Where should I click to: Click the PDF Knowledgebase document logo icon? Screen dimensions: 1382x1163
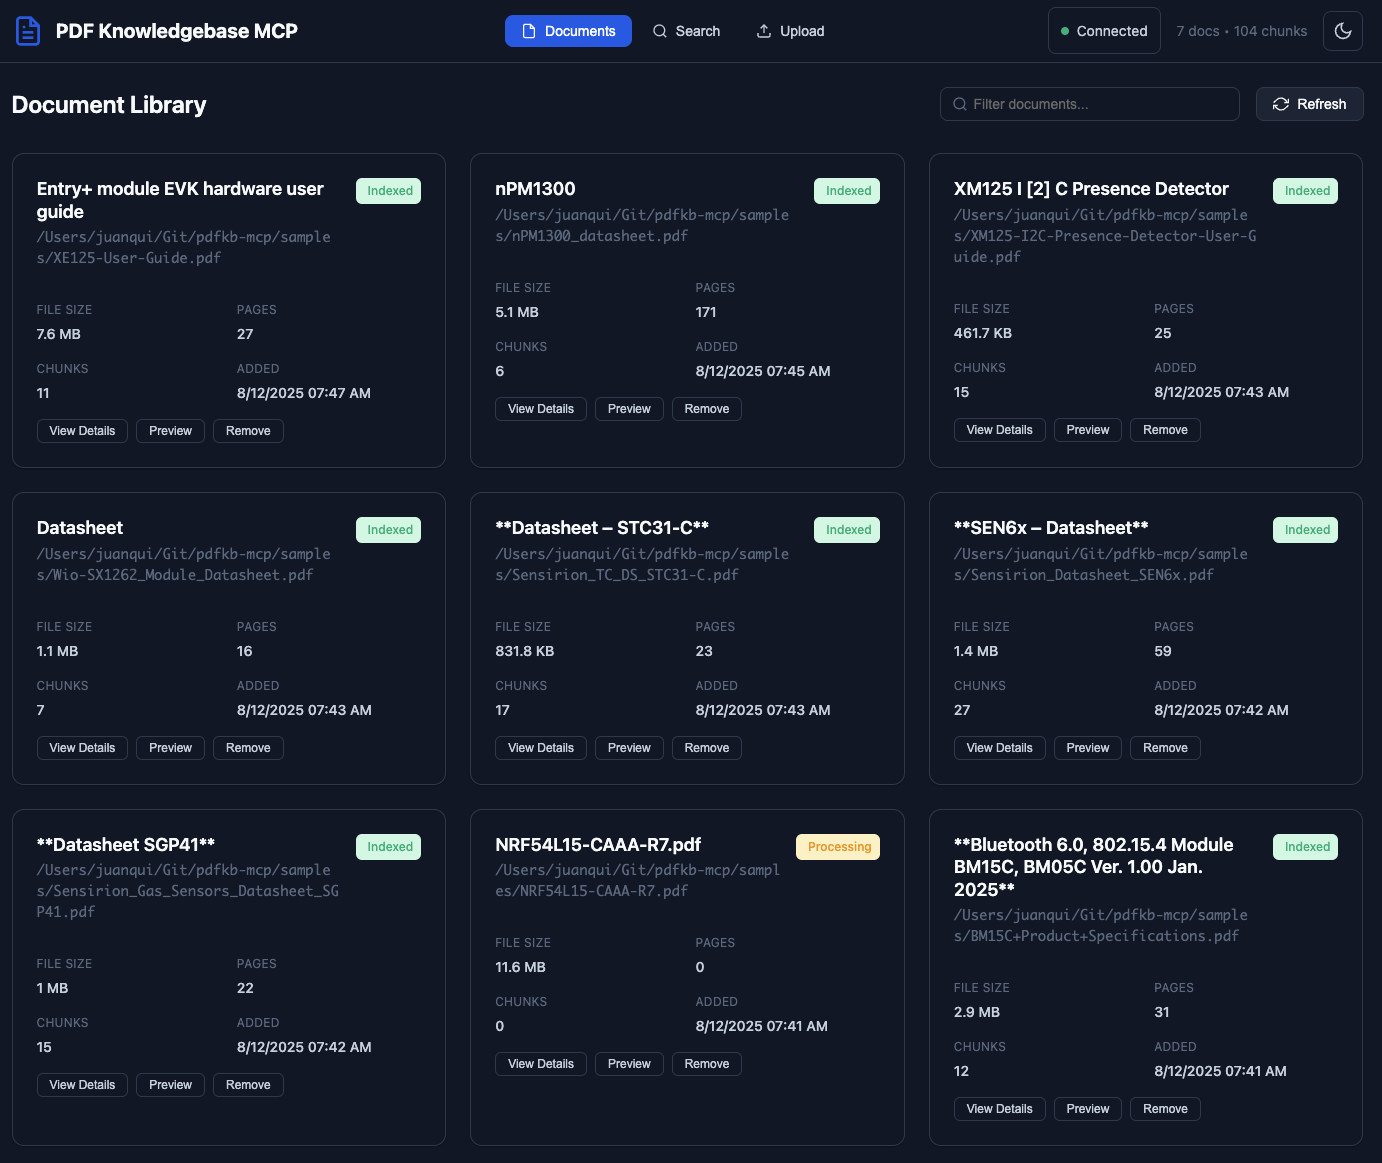[28, 31]
